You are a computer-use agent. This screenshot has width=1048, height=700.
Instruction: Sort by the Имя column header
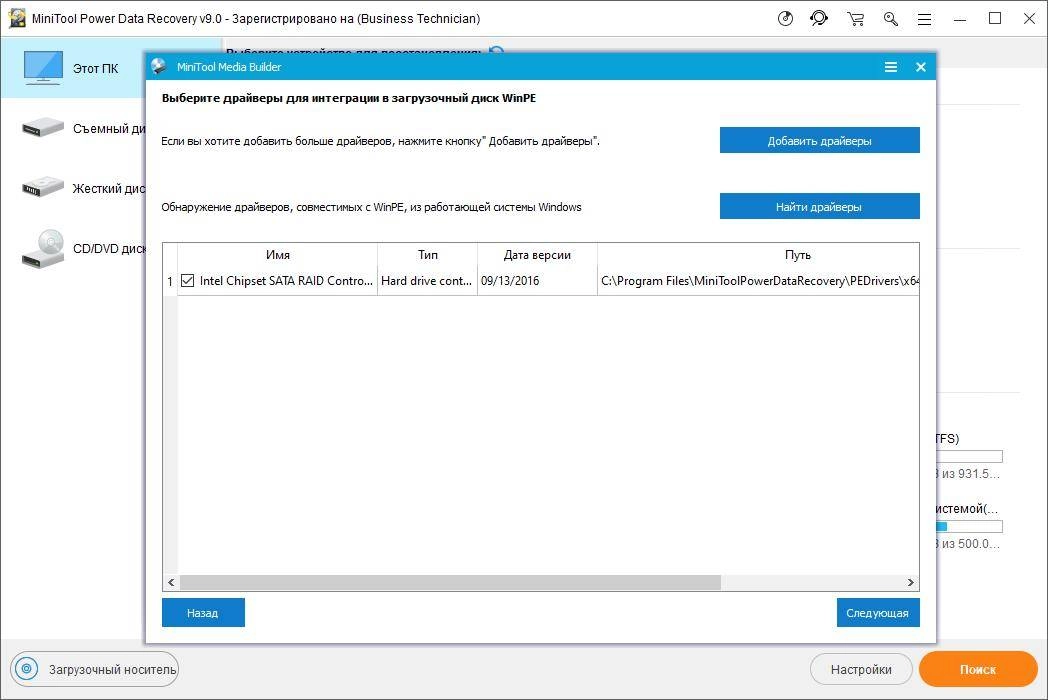[x=277, y=255]
